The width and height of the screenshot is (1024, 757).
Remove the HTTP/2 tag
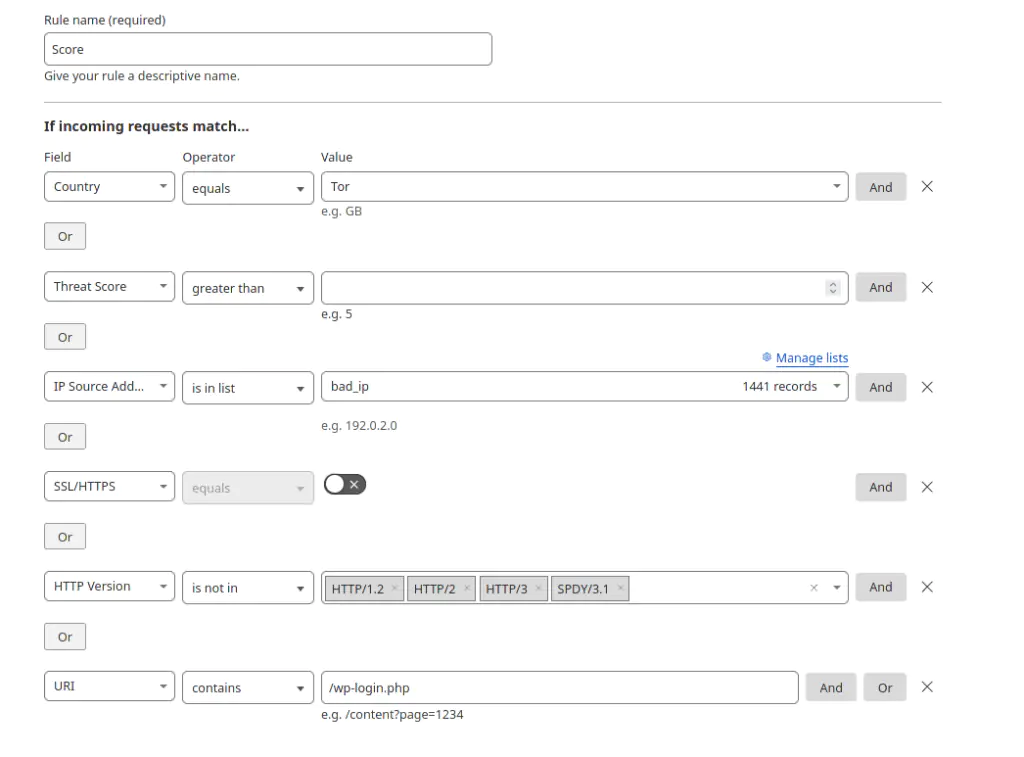click(x=466, y=588)
